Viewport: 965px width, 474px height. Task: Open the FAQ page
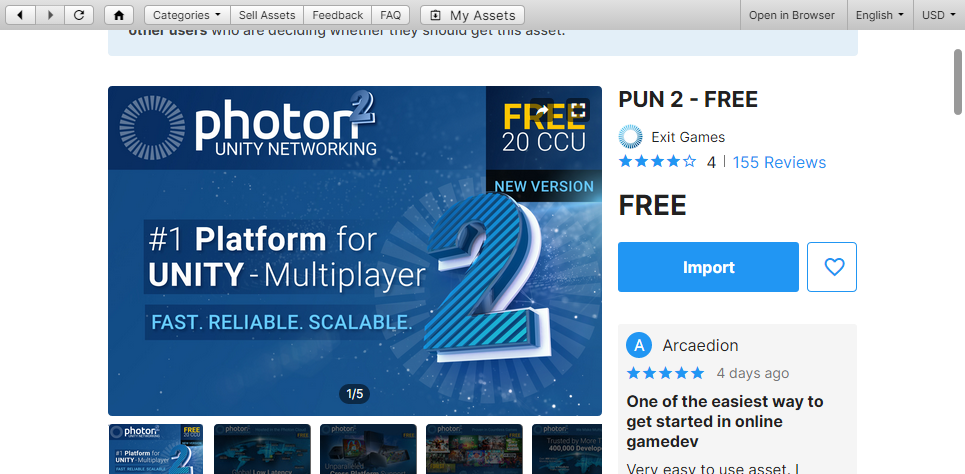click(390, 15)
